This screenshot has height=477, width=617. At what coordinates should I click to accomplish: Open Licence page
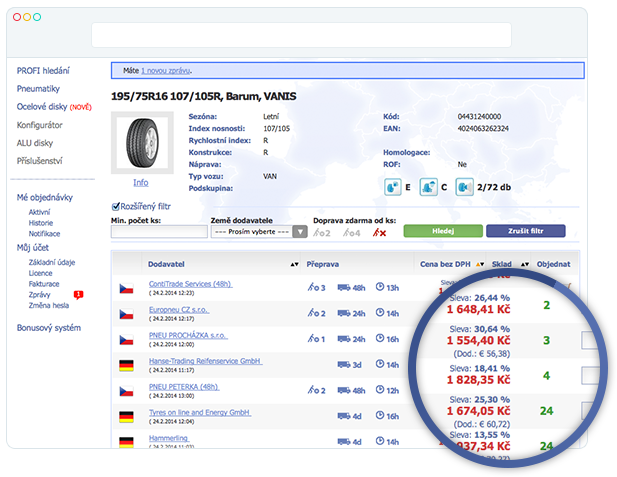[x=40, y=273]
